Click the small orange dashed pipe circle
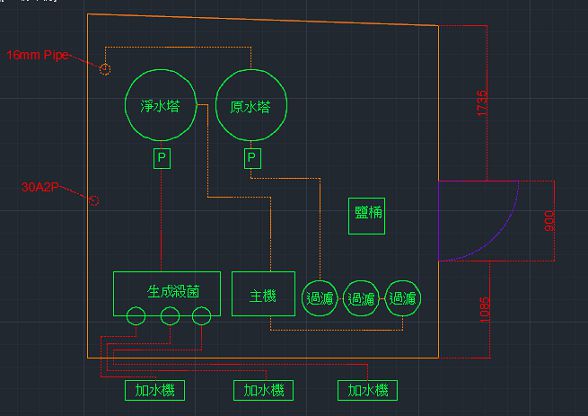 pyautogui.click(x=105, y=69)
